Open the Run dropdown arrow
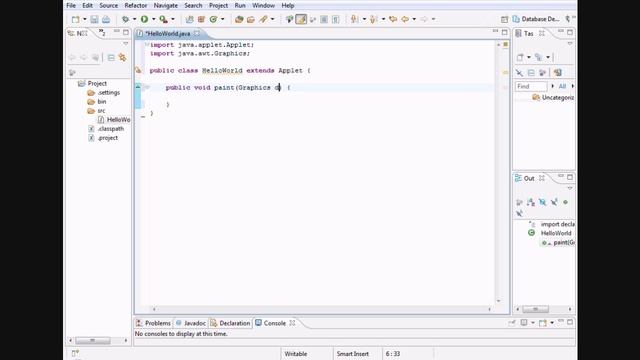 pos(153,19)
